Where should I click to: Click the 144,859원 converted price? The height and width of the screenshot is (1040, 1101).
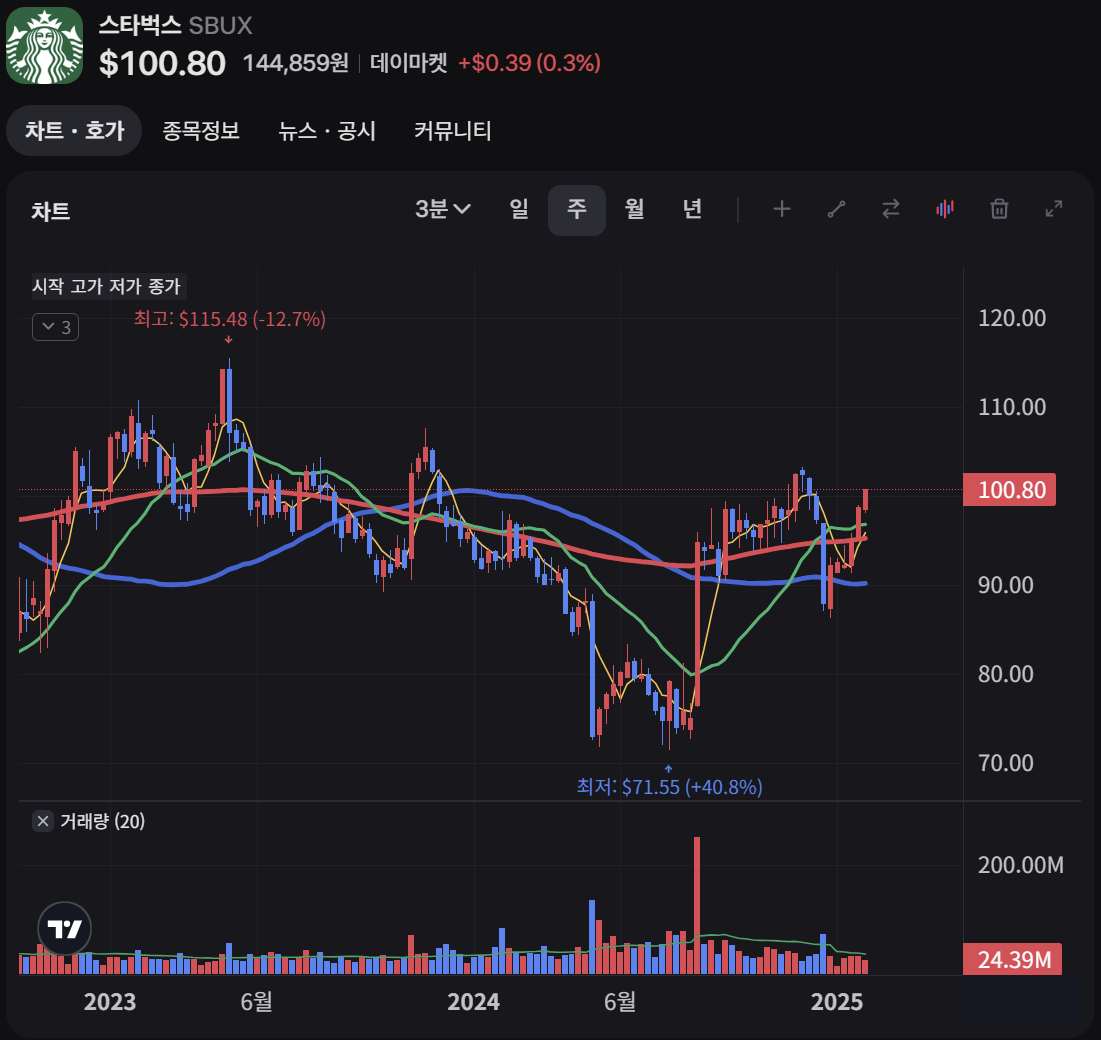click(296, 62)
